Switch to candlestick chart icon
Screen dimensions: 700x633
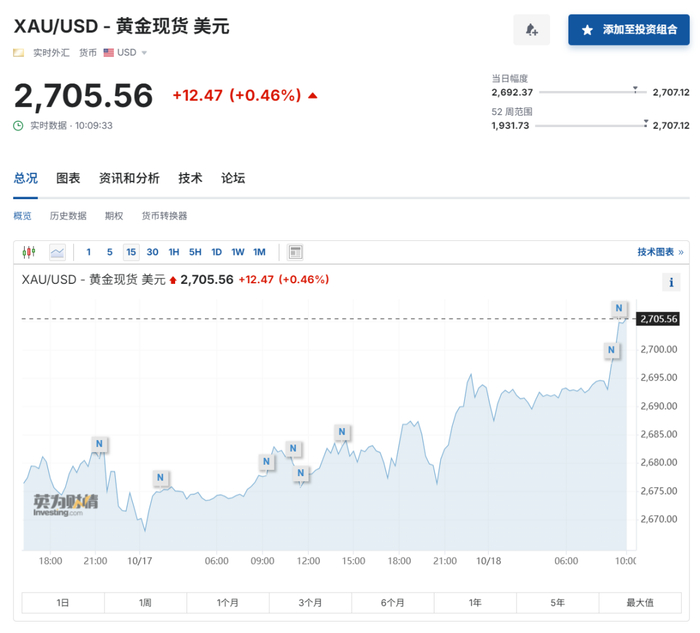point(29,252)
